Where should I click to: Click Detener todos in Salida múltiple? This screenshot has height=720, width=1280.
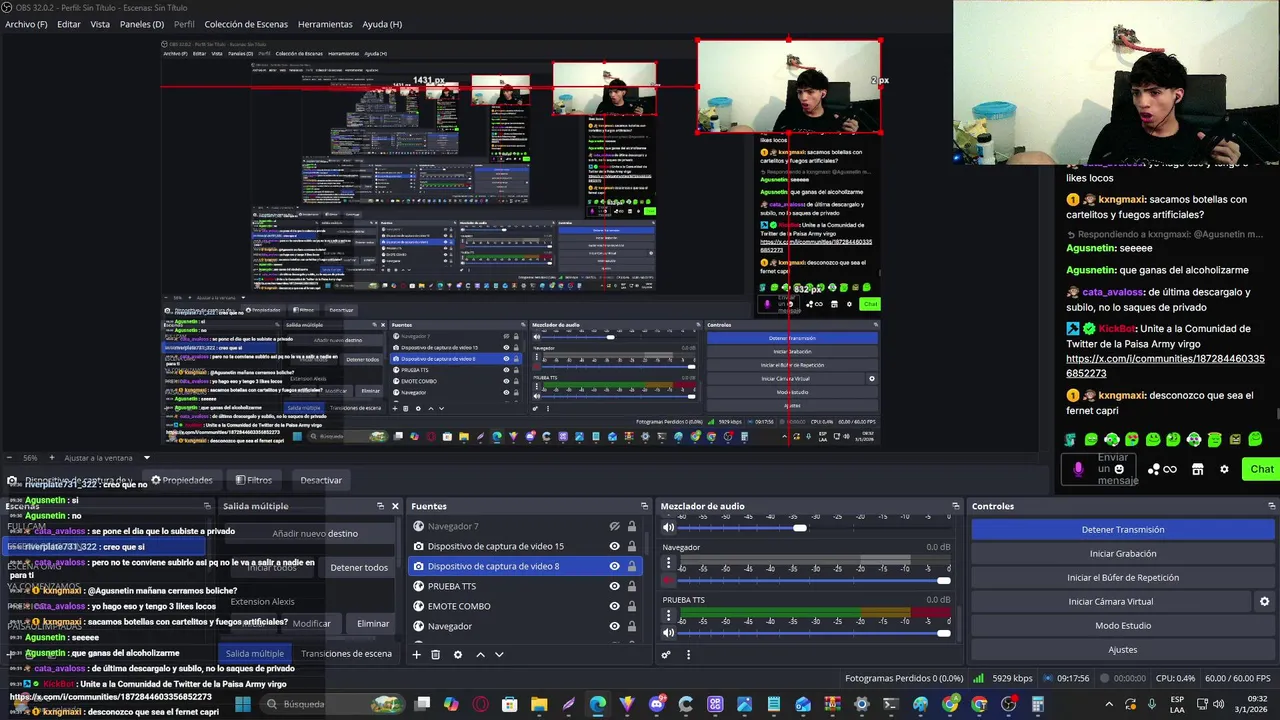tap(359, 568)
